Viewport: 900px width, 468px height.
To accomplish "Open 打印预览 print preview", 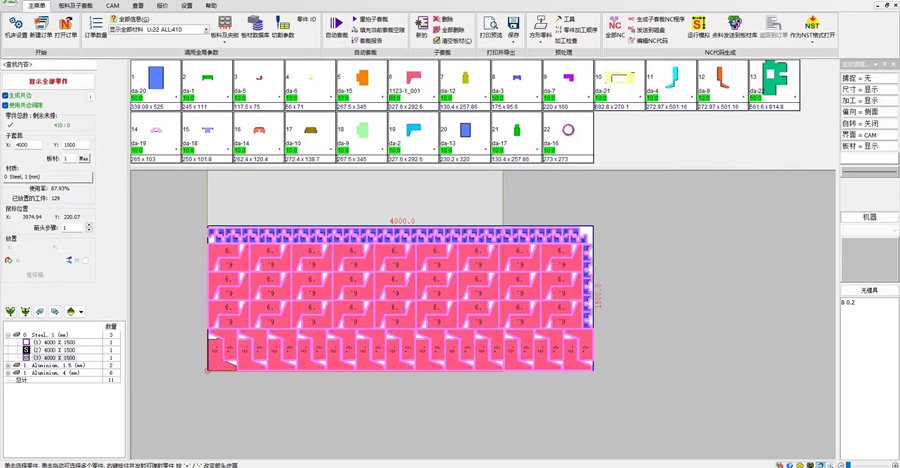I will point(491,28).
